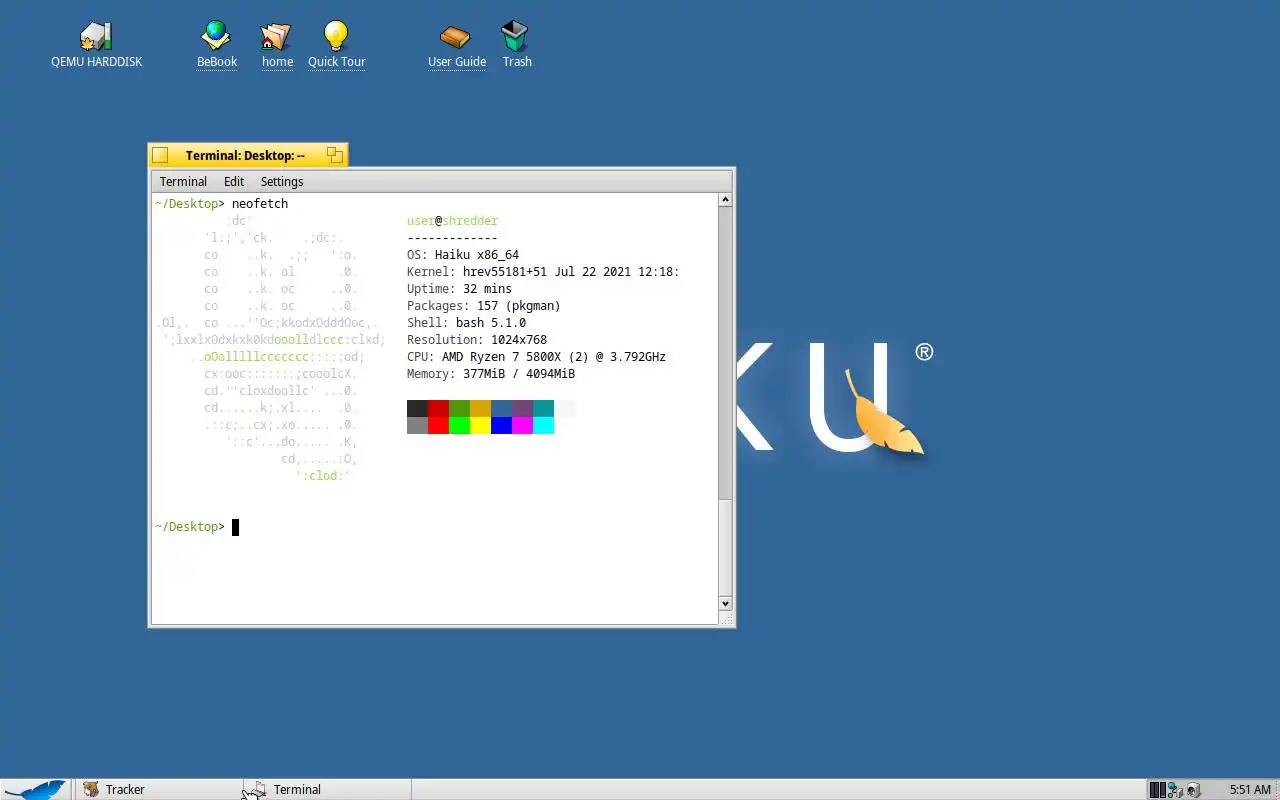Click the Haiku leaf Deskbar menu
This screenshot has height=800, width=1280.
coord(36,789)
